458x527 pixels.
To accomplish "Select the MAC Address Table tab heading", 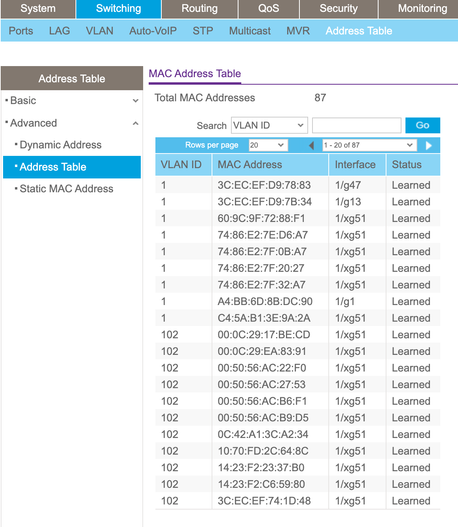I will tap(195, 74).
